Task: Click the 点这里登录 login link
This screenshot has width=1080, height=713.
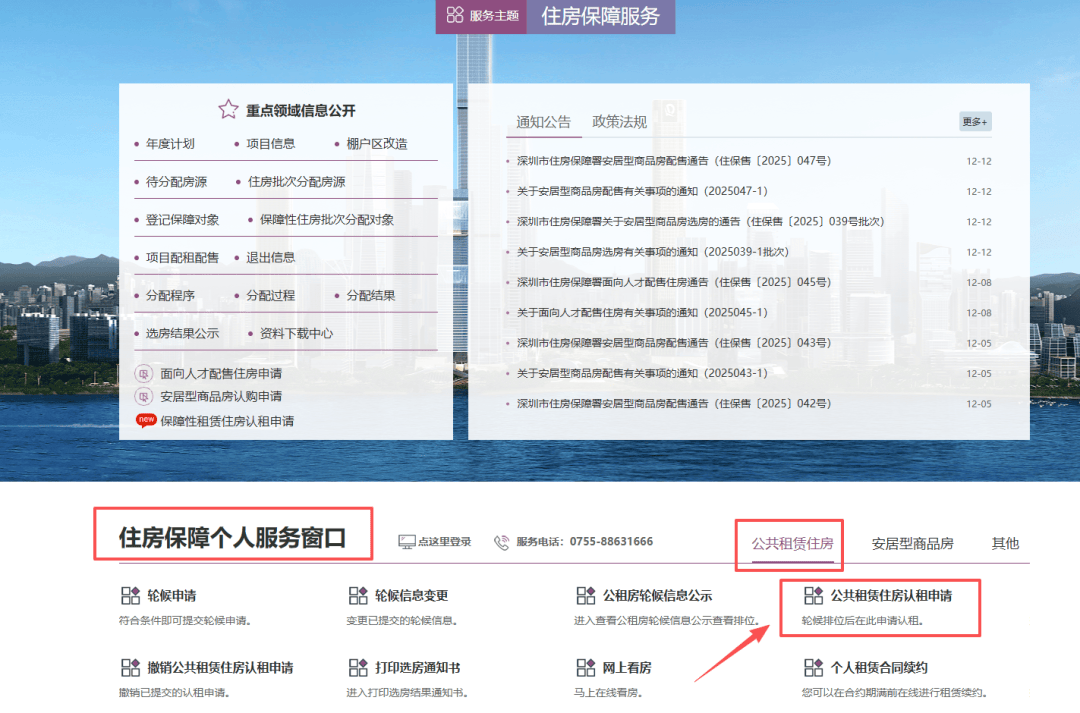Action: tap(447, 541)
